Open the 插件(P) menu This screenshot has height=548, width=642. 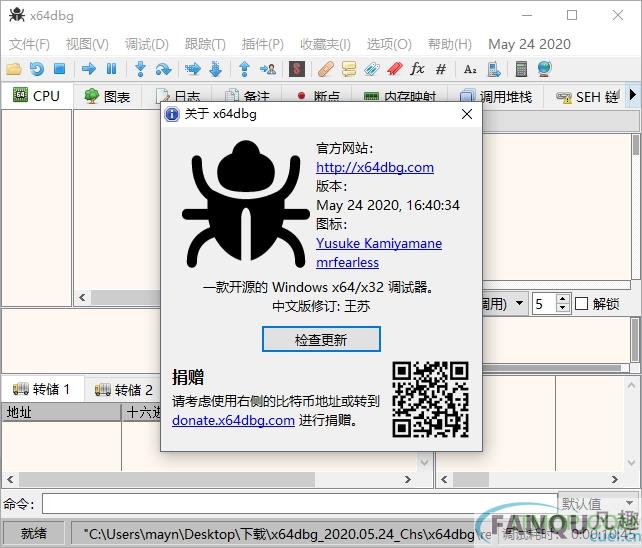tap(262, 44)
